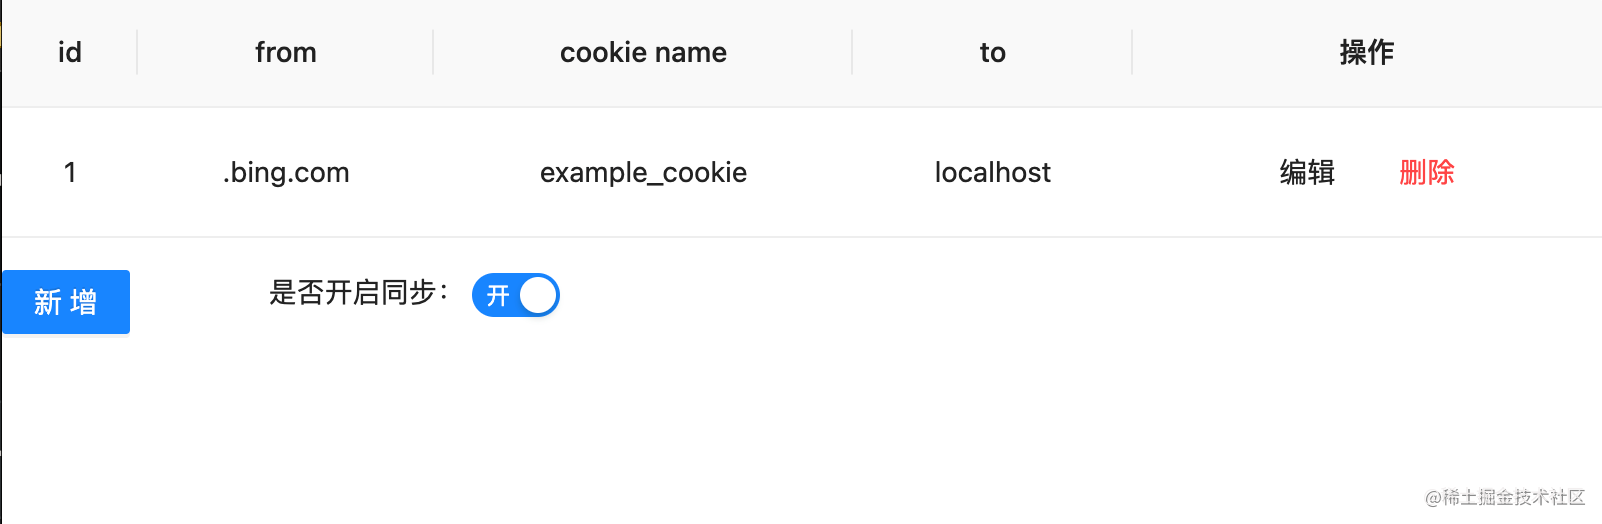Image resolution: width=1602 pixels, height=524 pixels.
Task: Click the divider between id and from headers
Action: pos(137,52)
